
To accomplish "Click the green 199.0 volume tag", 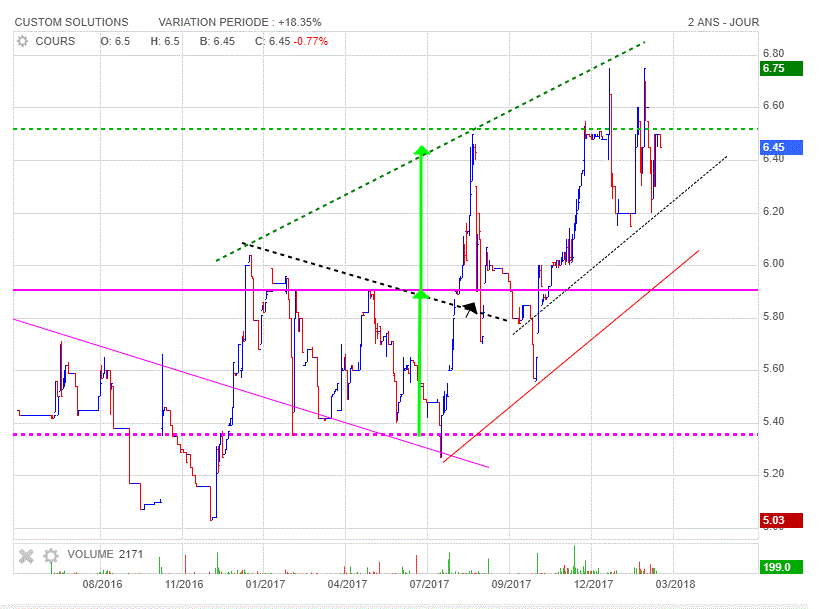I will pyautogui.click(x=781, y=567).
